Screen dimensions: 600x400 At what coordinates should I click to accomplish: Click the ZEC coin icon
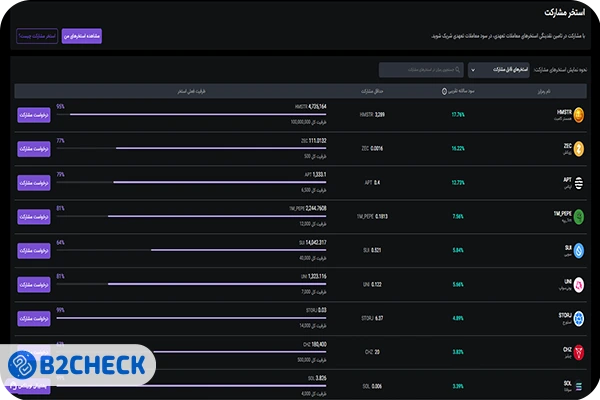click(x=579, y=148)
